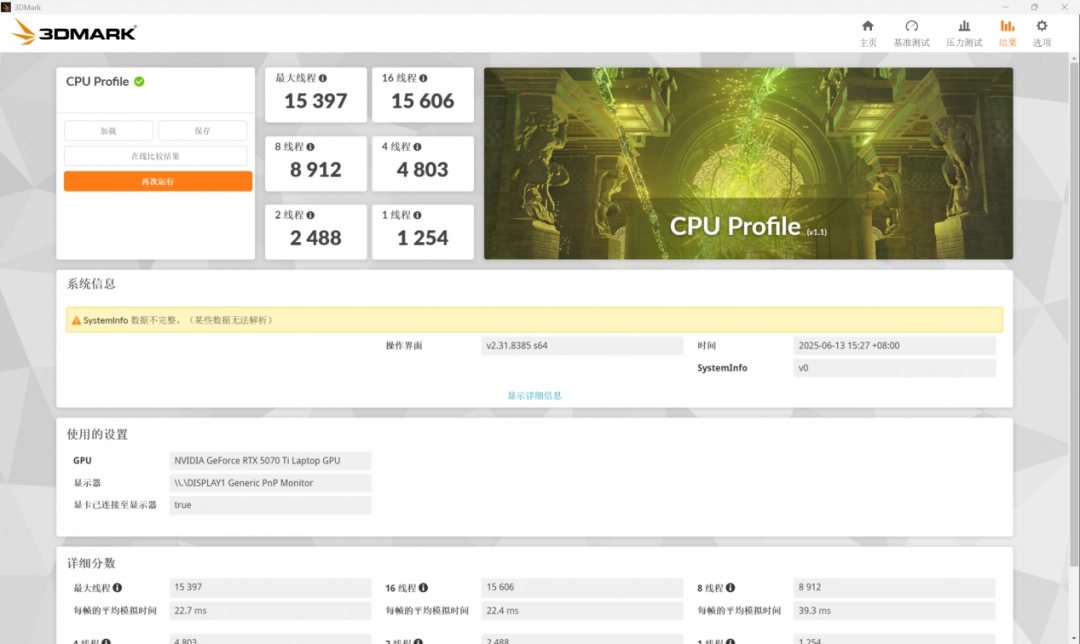This screenshot has height=644, width=1080.
Task: Click the 8 线程 info icon in 详细分数
Action: (730, 588)
